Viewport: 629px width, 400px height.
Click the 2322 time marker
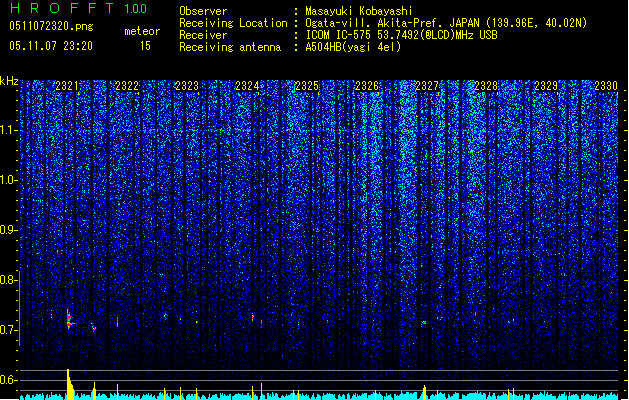127,86
